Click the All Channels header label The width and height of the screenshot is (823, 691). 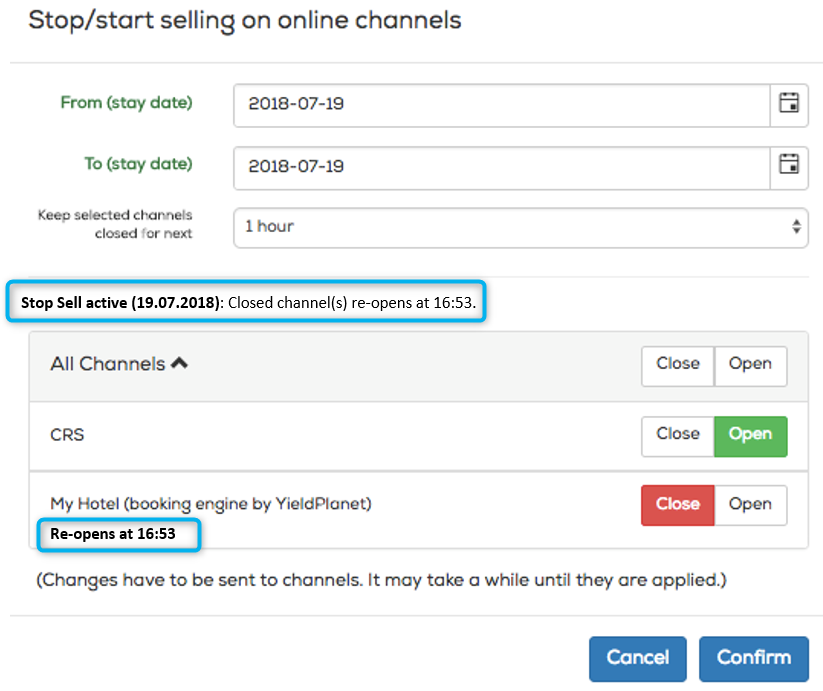(x=108, y=364)
